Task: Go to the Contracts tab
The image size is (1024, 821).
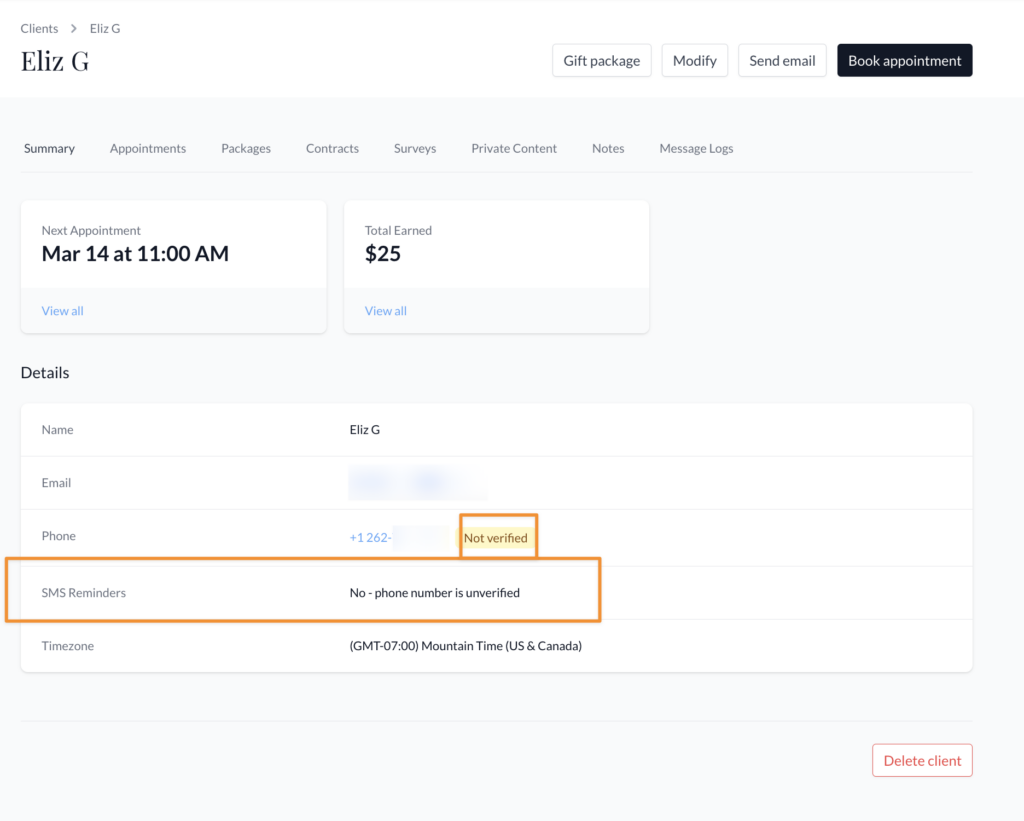Action: (x=332, y=149)
